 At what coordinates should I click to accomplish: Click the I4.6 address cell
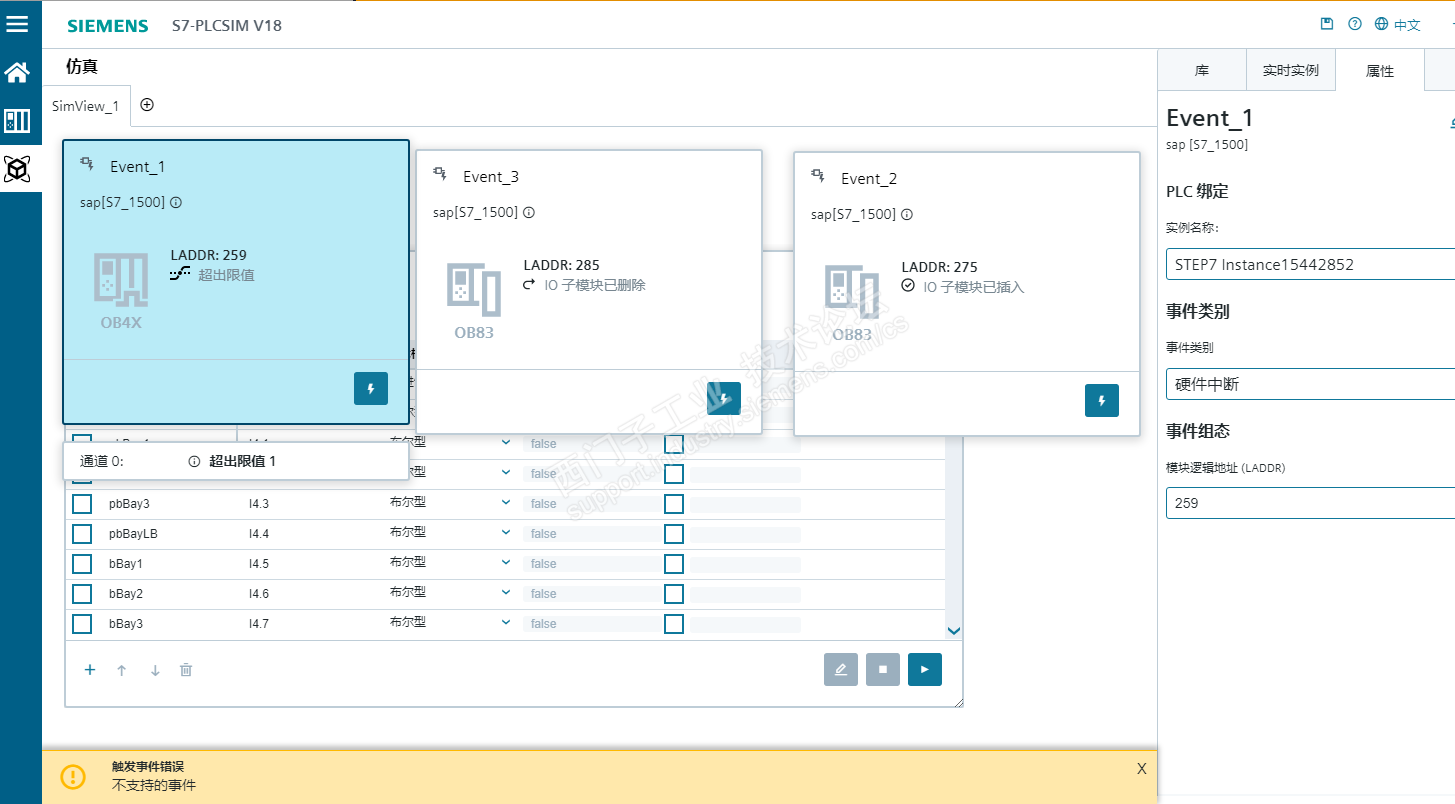259,594
